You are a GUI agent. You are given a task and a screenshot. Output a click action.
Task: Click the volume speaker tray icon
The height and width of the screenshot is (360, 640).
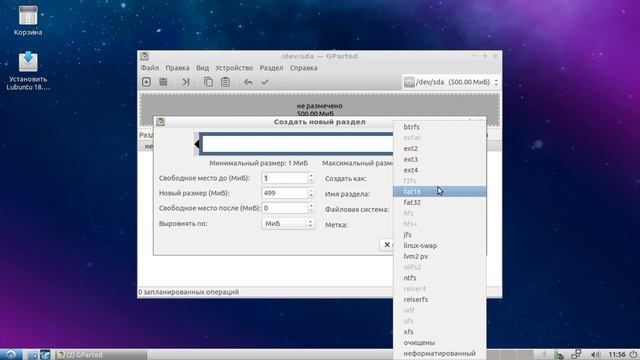click(596, 354)
